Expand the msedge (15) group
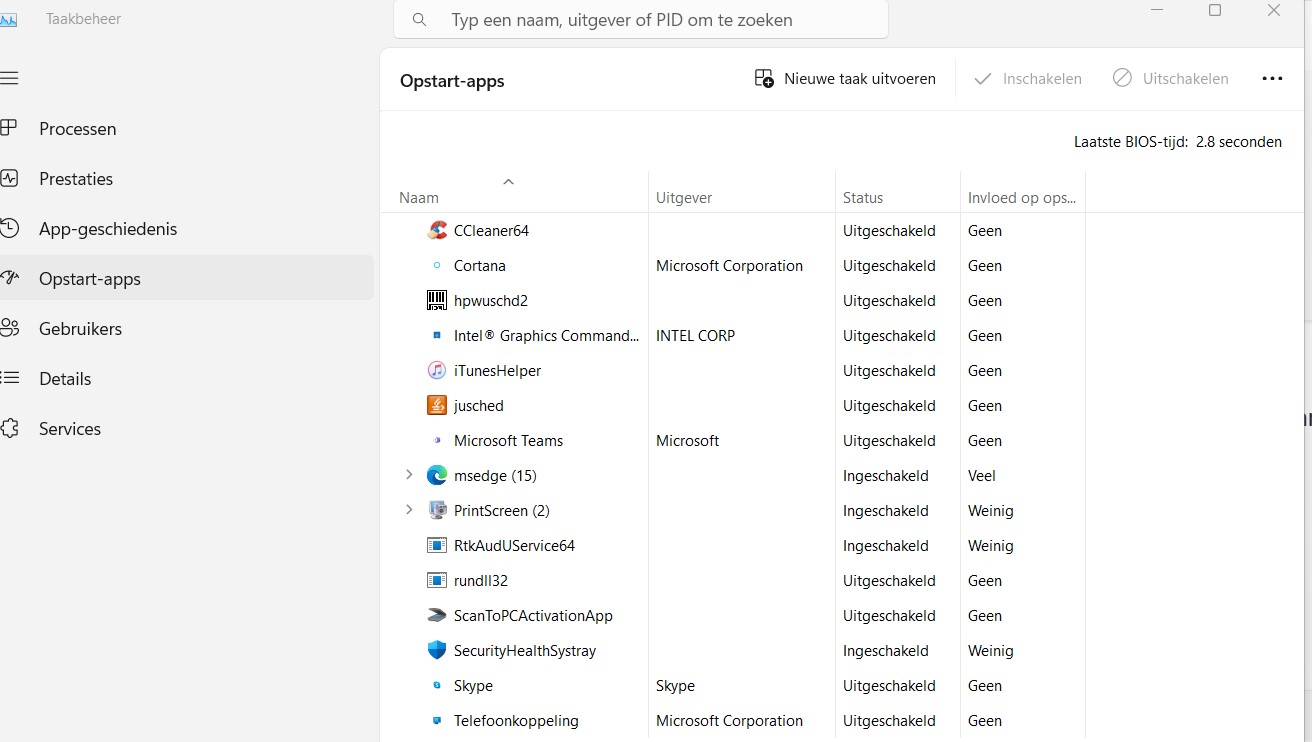Viewport: 1312px width, 742px height. click(409, 476)
